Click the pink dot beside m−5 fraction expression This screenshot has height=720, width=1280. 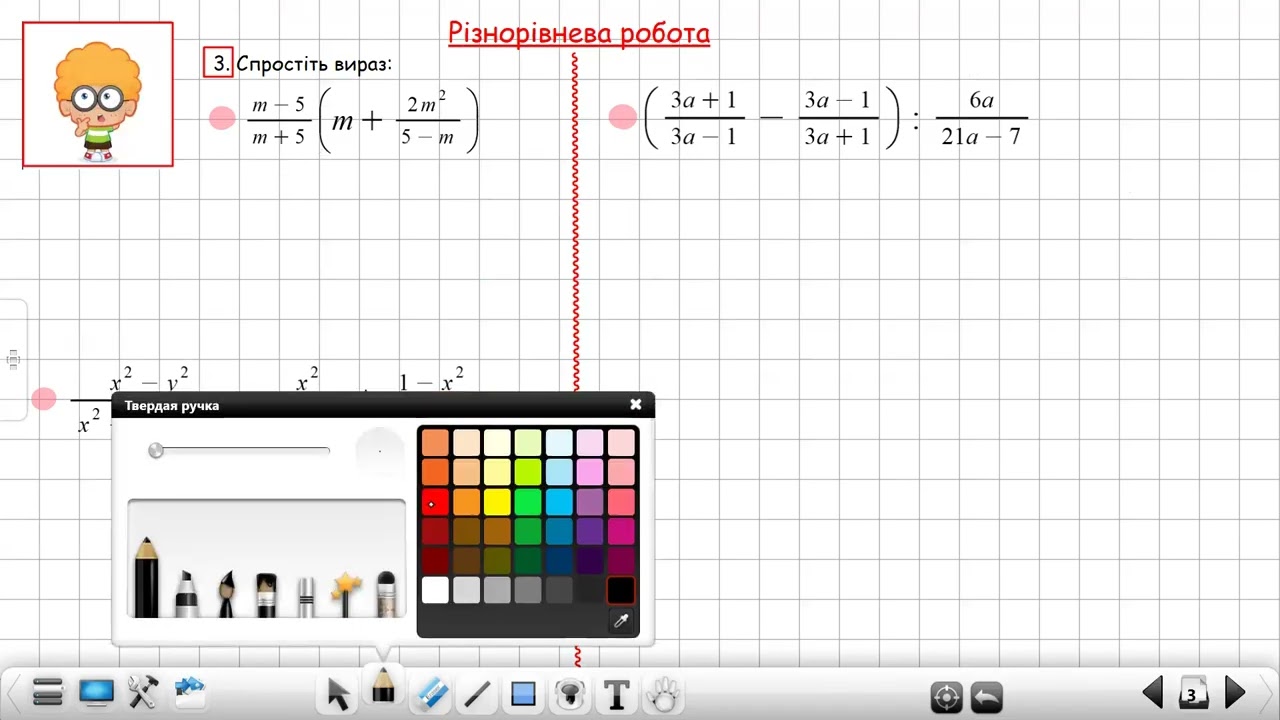pos(222,118)
